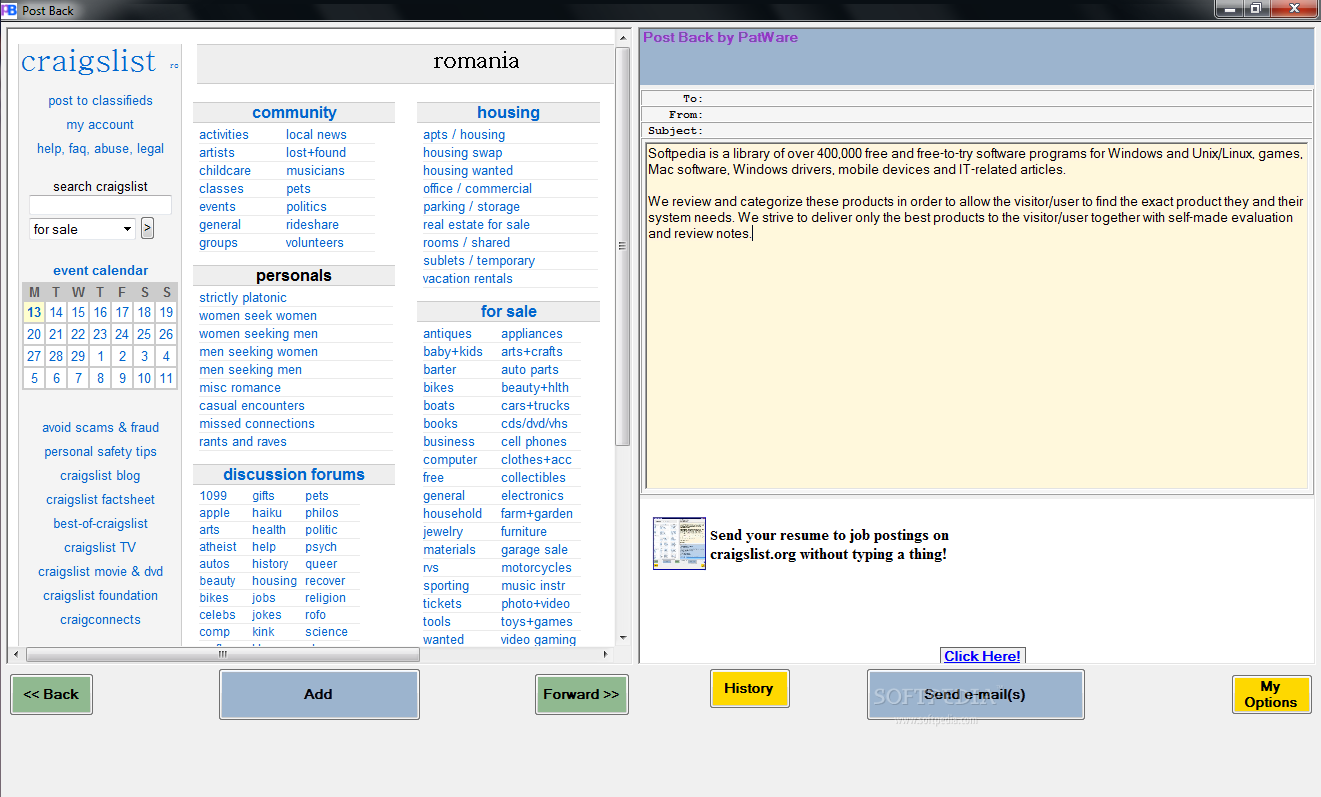Image resolution: width=1321 pixels, height=797 pixels.
Task: Open 'activities' under community
Action: tap(224, 134)
